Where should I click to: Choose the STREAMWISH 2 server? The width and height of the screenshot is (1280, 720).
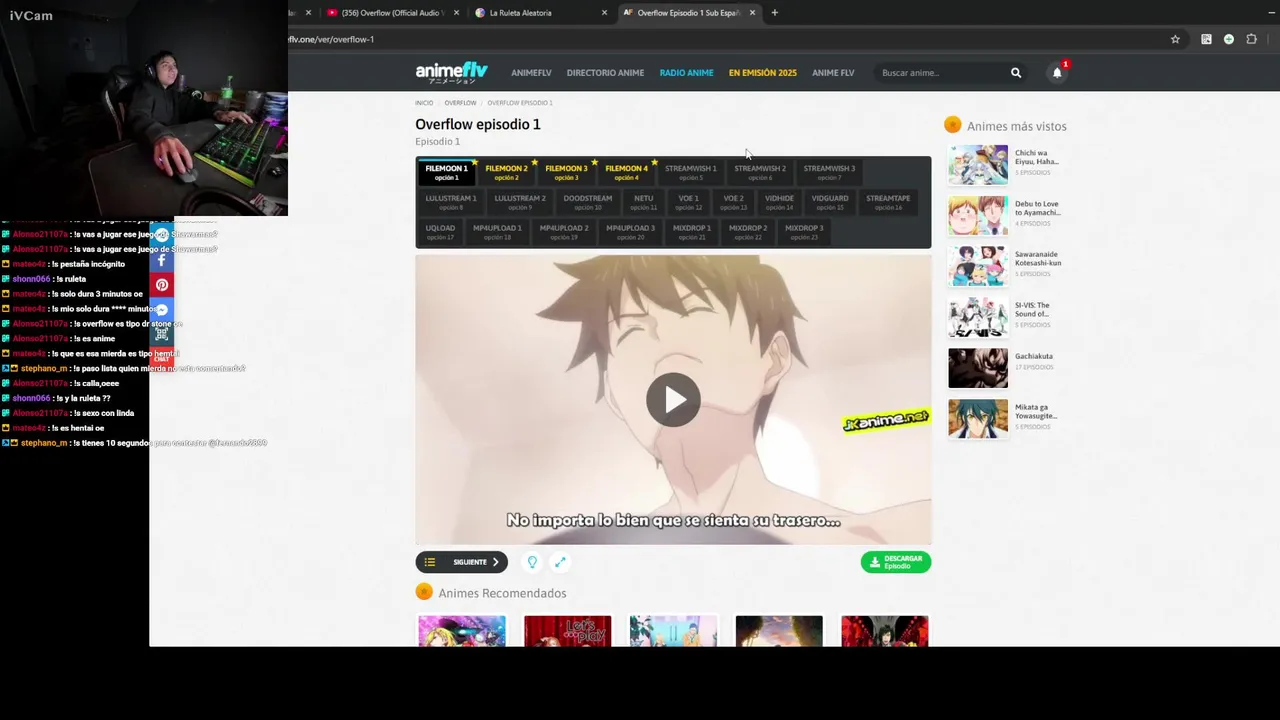coord(760,172)
